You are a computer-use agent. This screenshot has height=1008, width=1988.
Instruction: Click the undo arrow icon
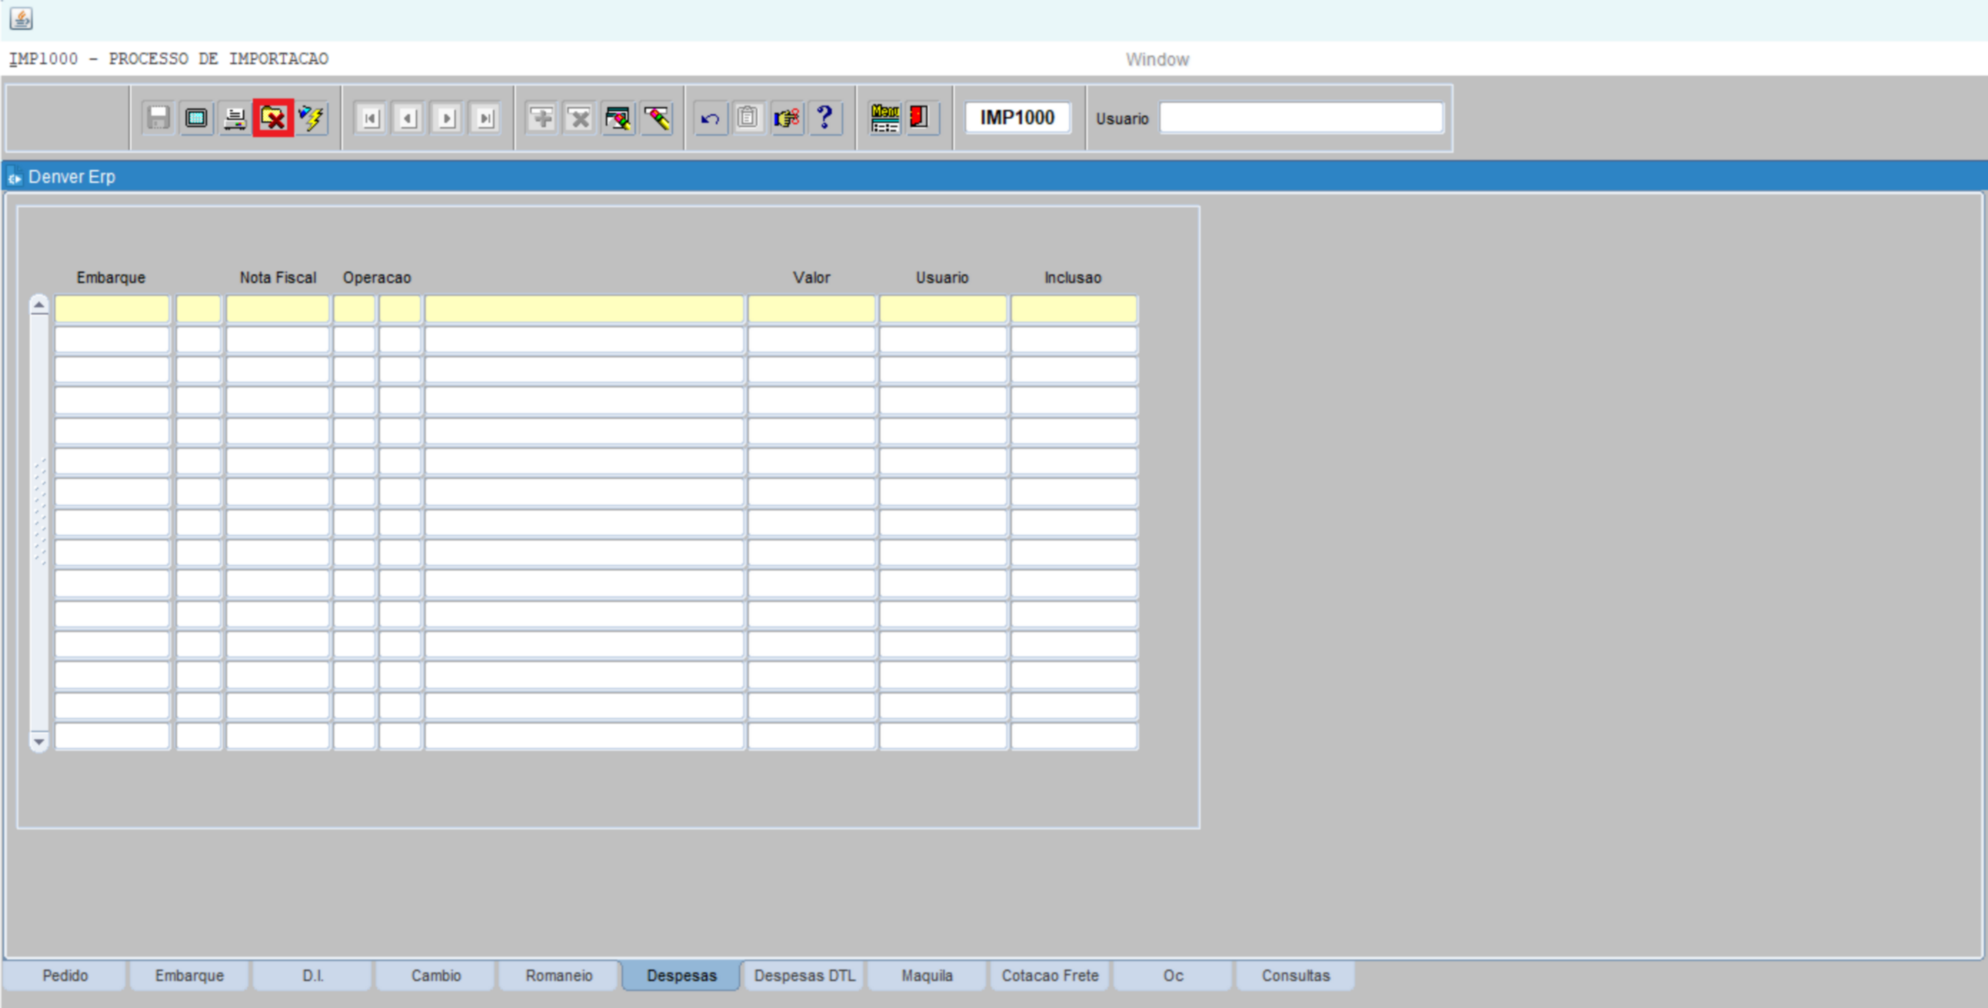pyautogui.click(x=710, y=118)
